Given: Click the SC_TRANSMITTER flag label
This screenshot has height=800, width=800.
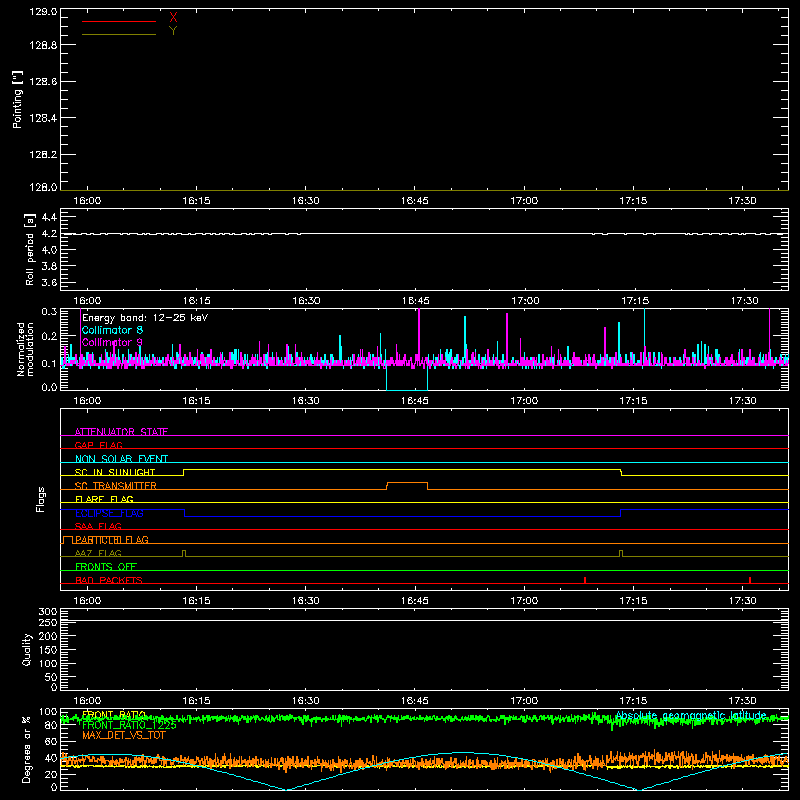Looking at the screenshot, I should click(116, 486).
